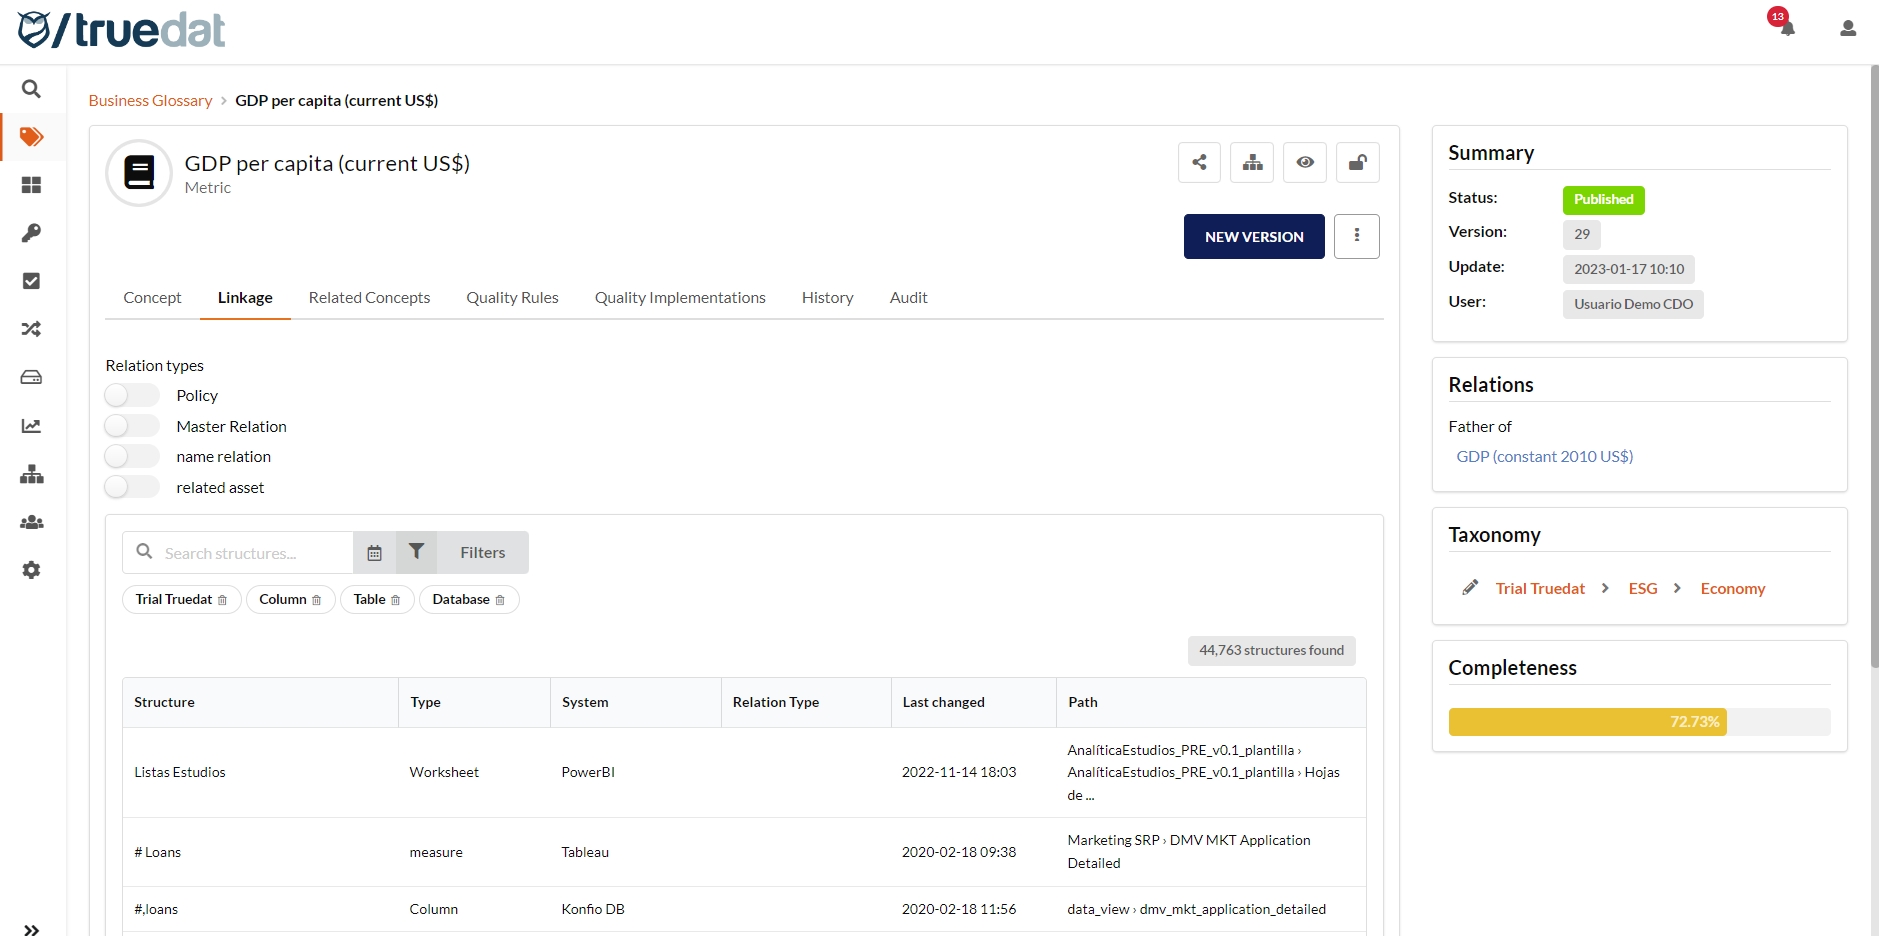Toggle the Master Relation switch
The width and height of the screenshot is (1879, 936).
tap(132, 426)
